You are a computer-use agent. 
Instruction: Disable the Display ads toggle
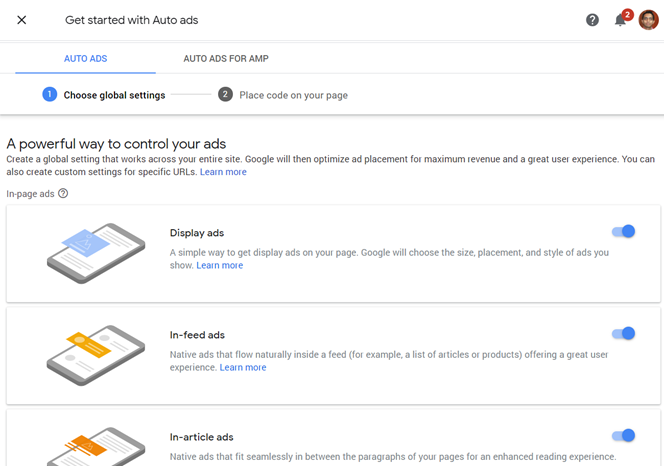[623, 231]
